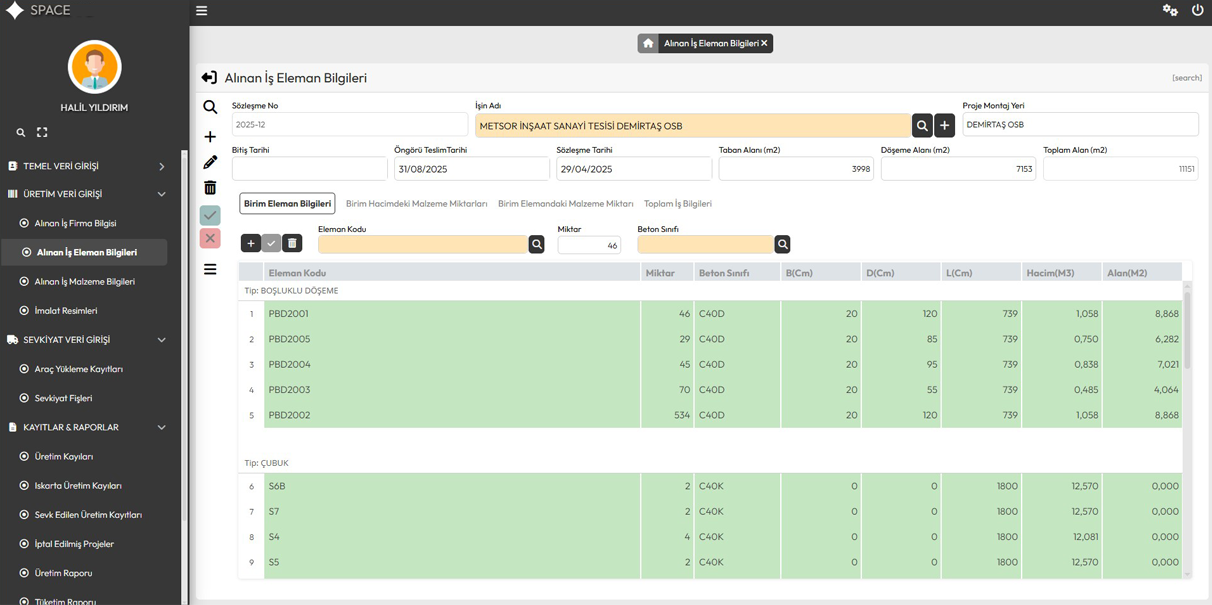1212x605 pixels.
Task: Click the pencil edit icon
Action: point(210,162)
